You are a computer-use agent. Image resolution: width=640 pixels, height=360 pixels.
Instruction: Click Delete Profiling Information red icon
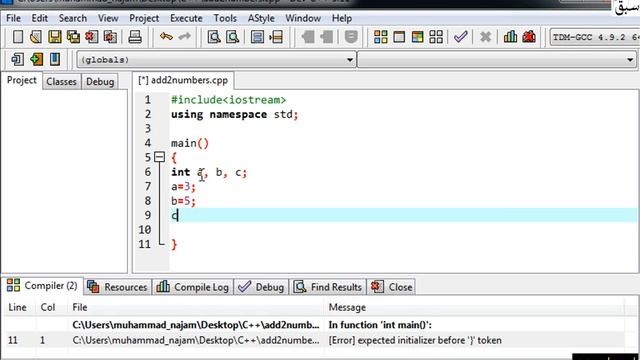click(x=529, y=37)
